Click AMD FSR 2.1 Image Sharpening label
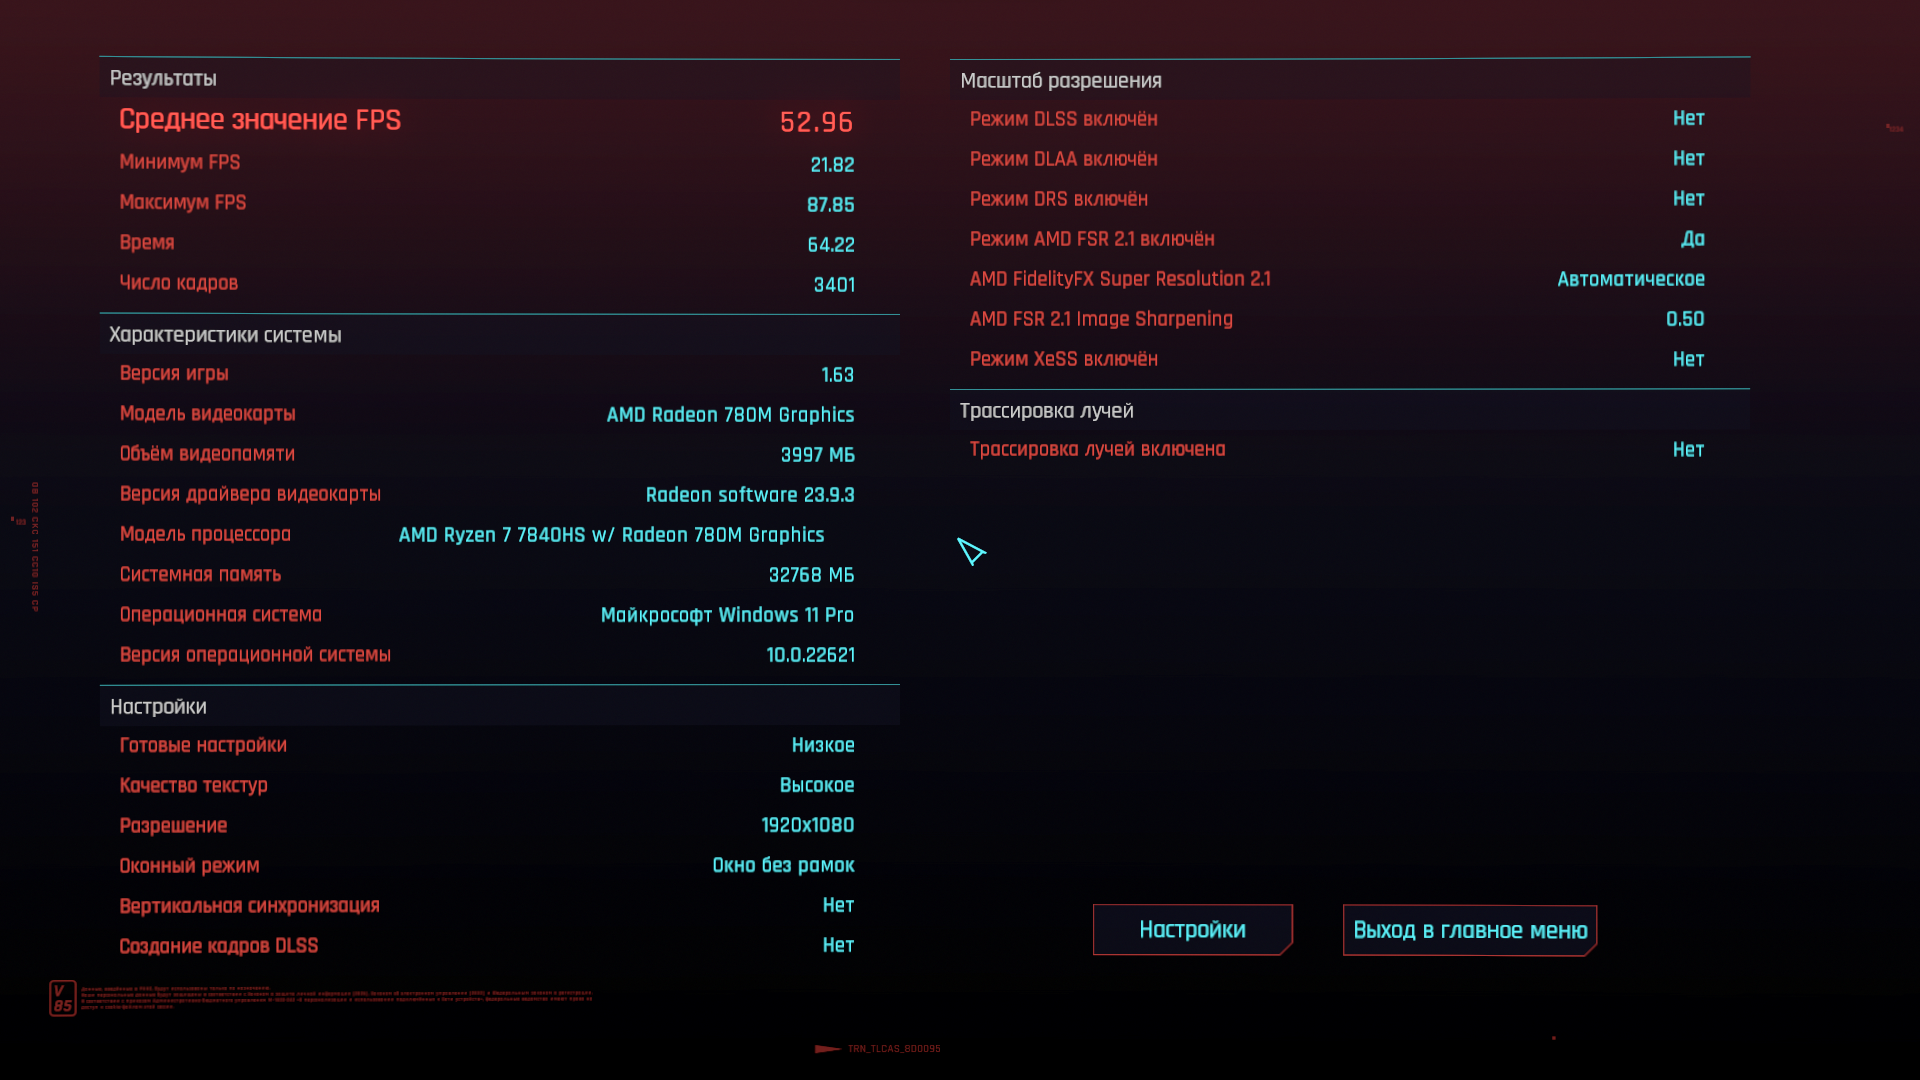The image size is (1920, 1080). click(x=1101, y=319)
